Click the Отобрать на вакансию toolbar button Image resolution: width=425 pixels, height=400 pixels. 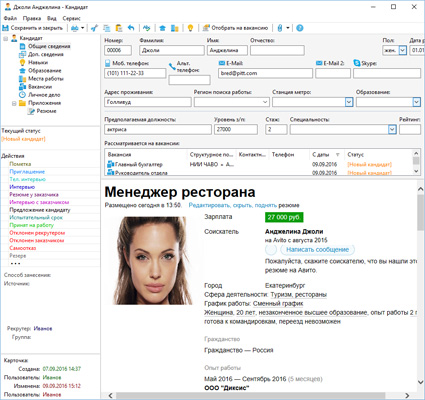(x=235, y=28)
